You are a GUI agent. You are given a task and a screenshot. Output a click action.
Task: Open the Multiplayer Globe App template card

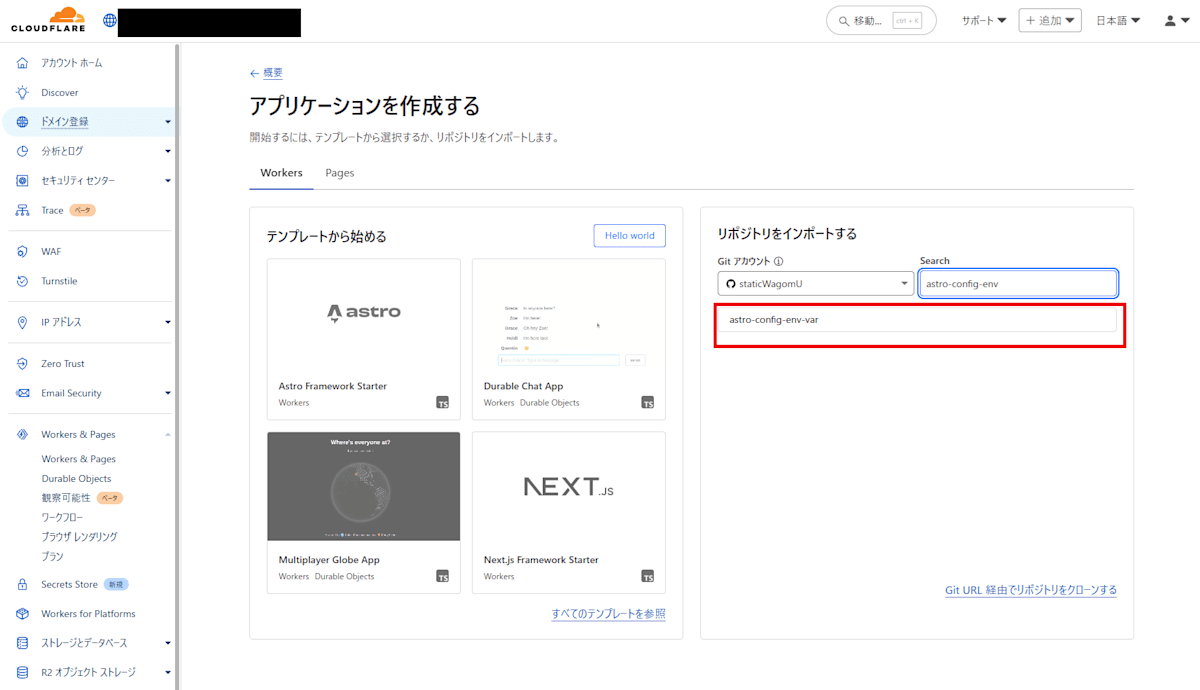point(364,513)
